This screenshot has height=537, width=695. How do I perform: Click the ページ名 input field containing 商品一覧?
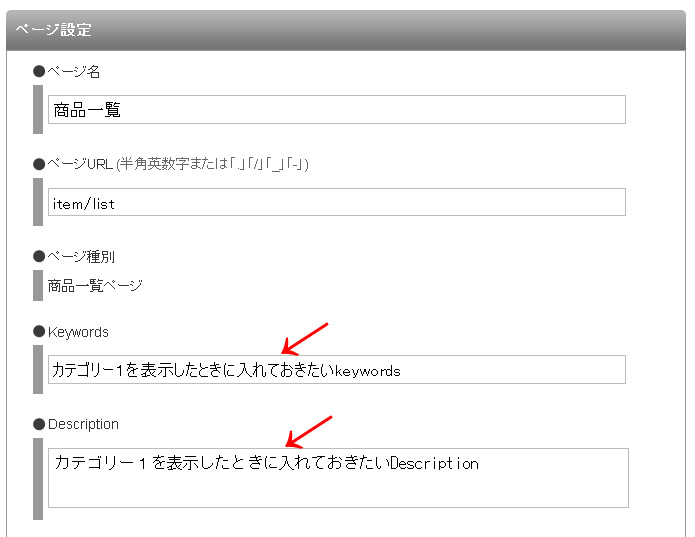336,109
